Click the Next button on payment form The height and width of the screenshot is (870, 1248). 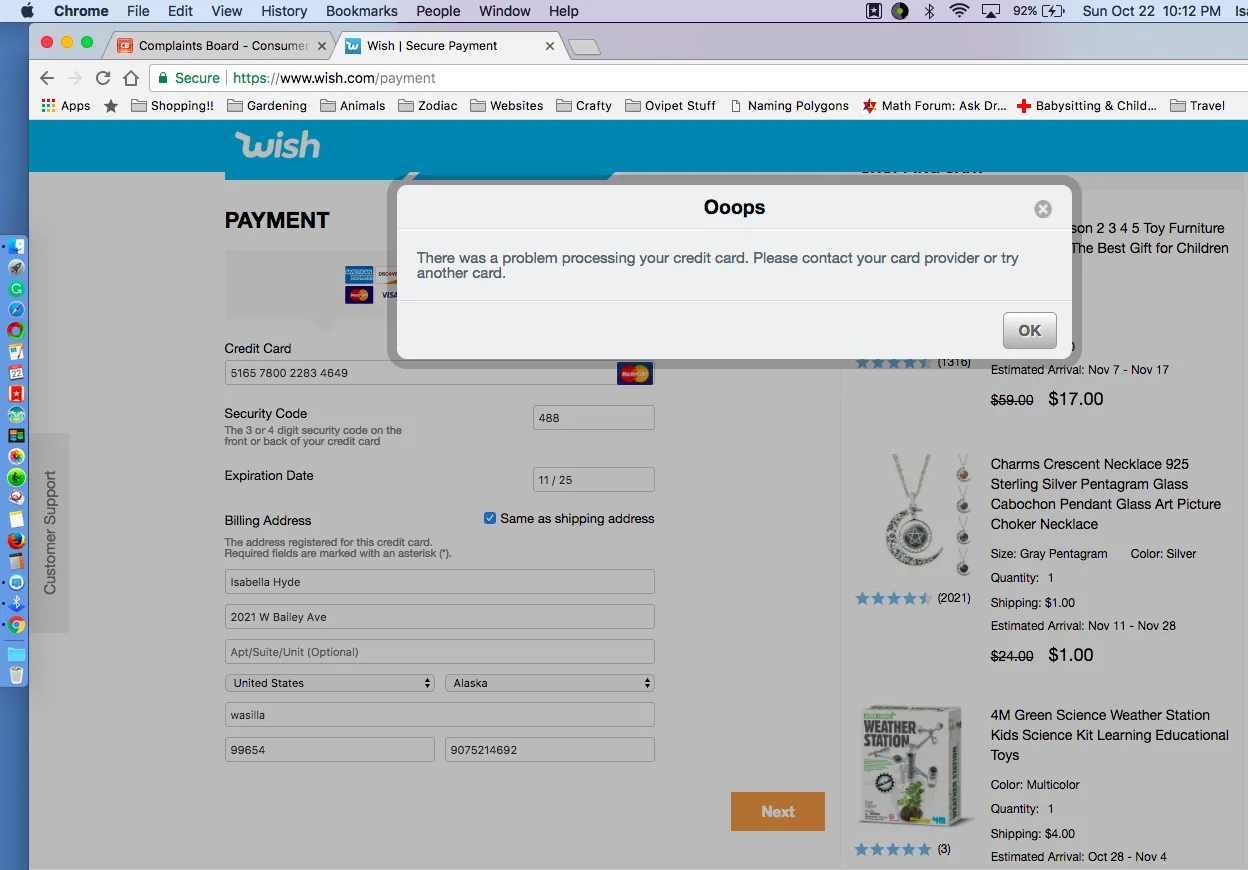click(778, 812)
